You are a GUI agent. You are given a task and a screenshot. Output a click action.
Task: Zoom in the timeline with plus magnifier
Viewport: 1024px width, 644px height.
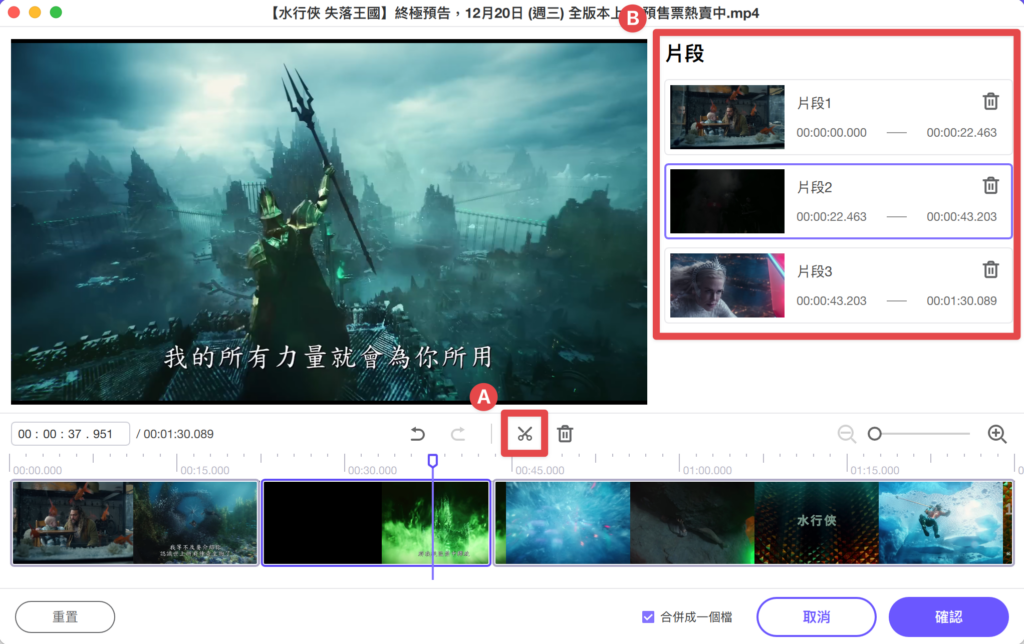pyautogui.click(x=997, y=434)
